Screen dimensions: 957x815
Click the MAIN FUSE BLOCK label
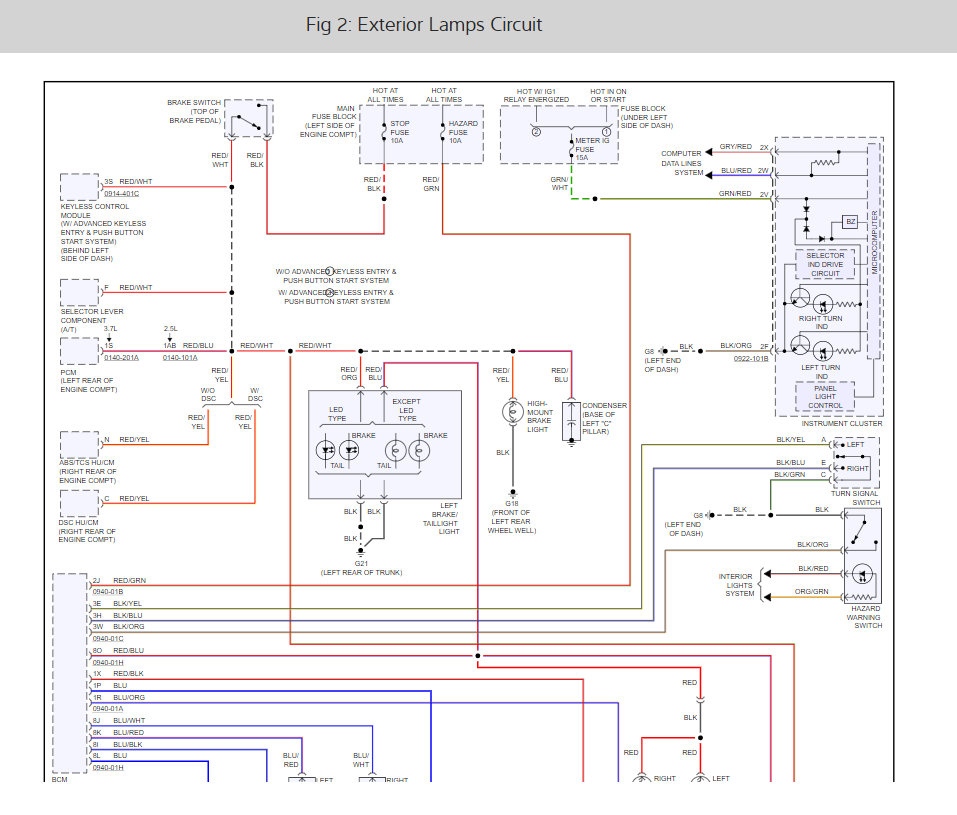330,121
